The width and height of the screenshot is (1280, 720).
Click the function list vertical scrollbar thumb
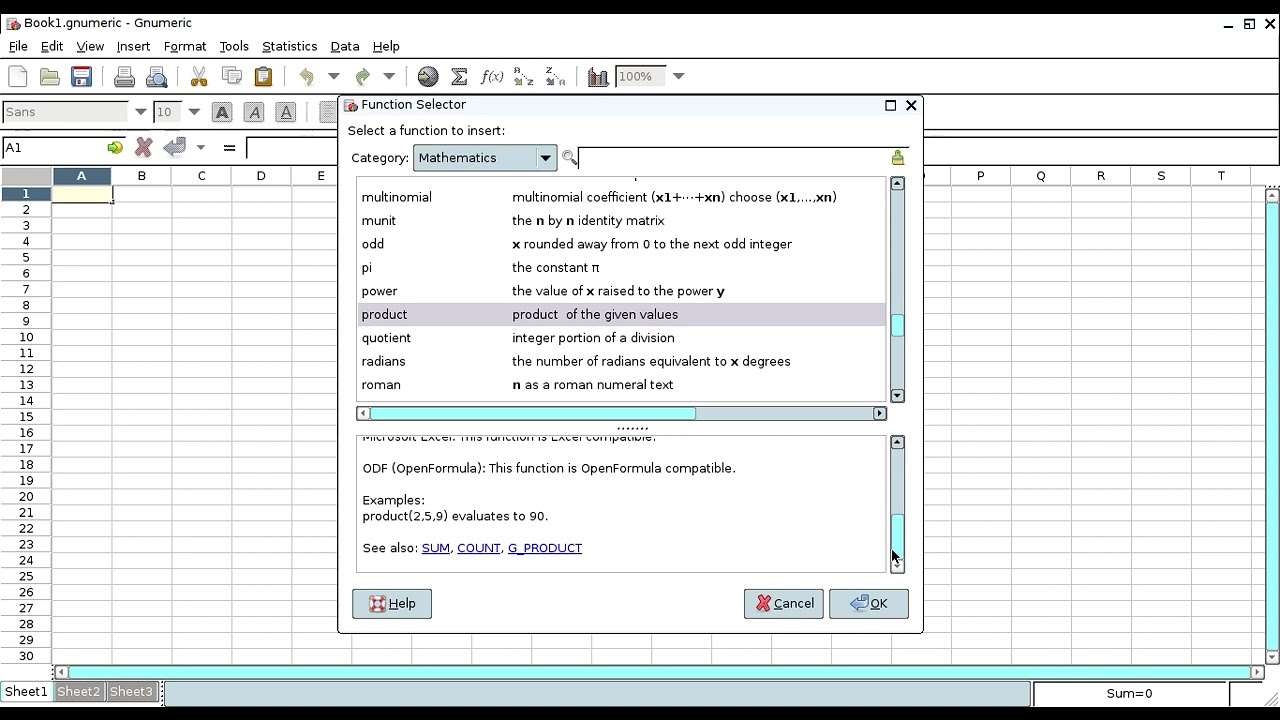(897, 325)
